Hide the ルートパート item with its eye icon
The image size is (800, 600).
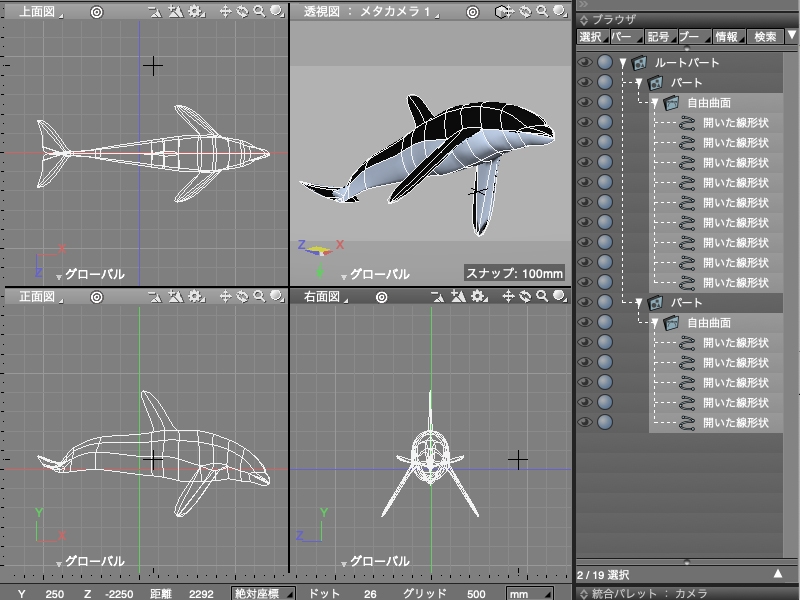coord(586,62)
